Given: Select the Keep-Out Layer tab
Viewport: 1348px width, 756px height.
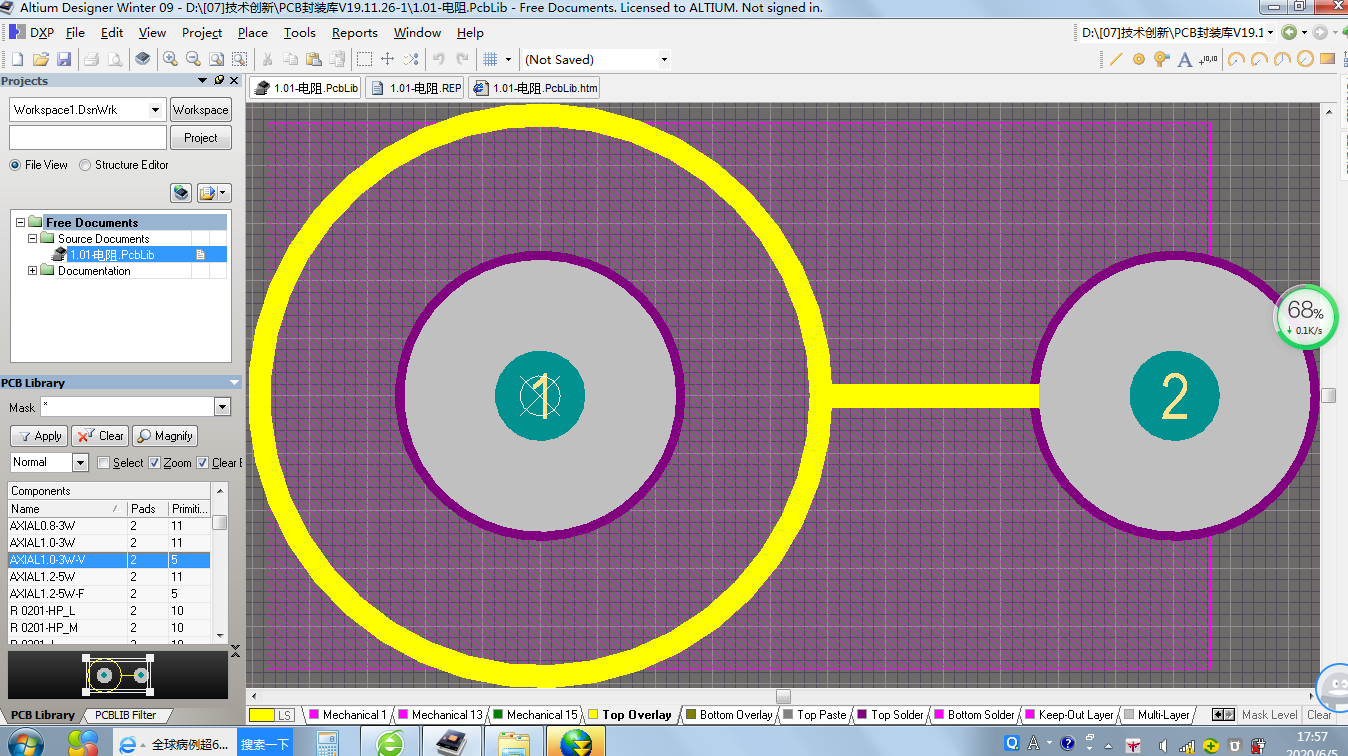Looking at the screenshot, I should click(x=1068, y=715).
